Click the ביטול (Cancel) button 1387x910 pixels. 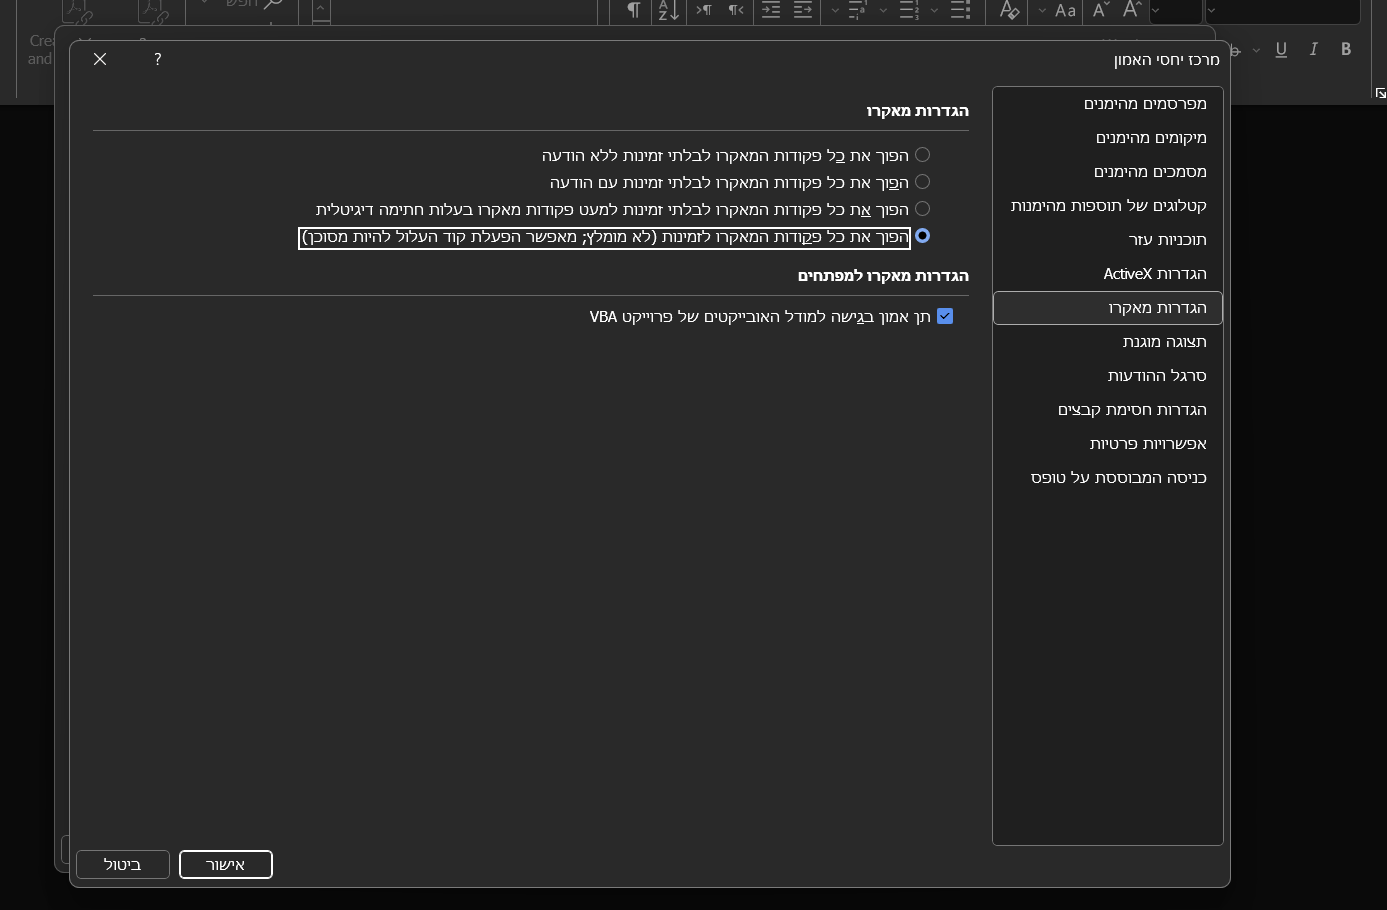click(x=123, y=865)
